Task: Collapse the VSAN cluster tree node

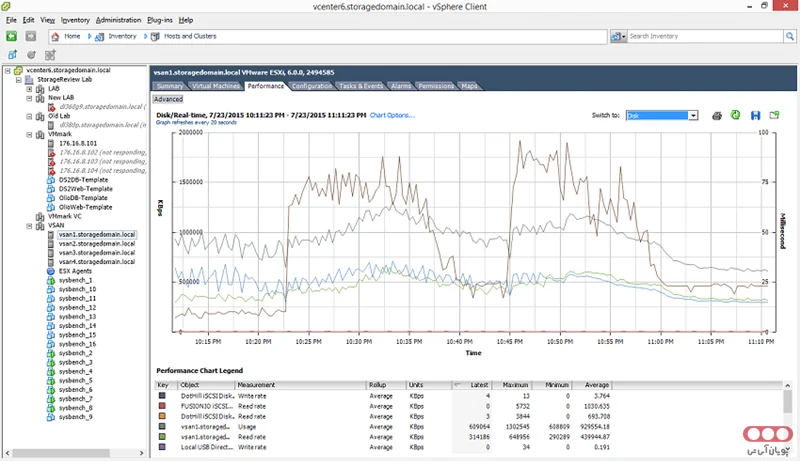Action: (x=29, y=225)
